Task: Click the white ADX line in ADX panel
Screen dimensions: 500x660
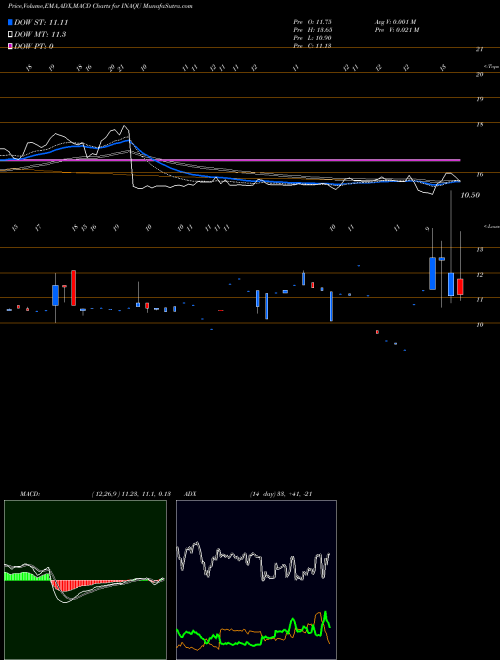Action: point(253,562)
